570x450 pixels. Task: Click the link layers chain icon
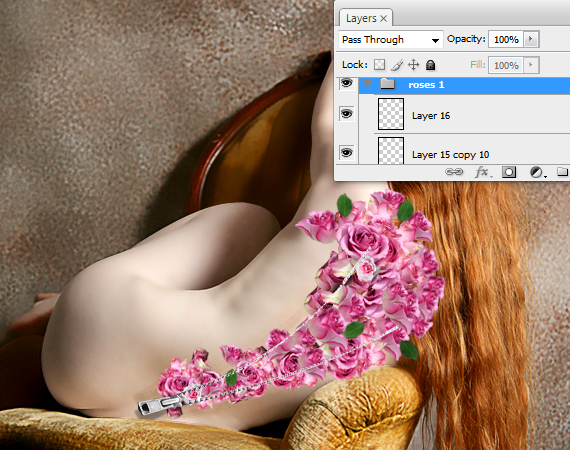pos(454,172)
